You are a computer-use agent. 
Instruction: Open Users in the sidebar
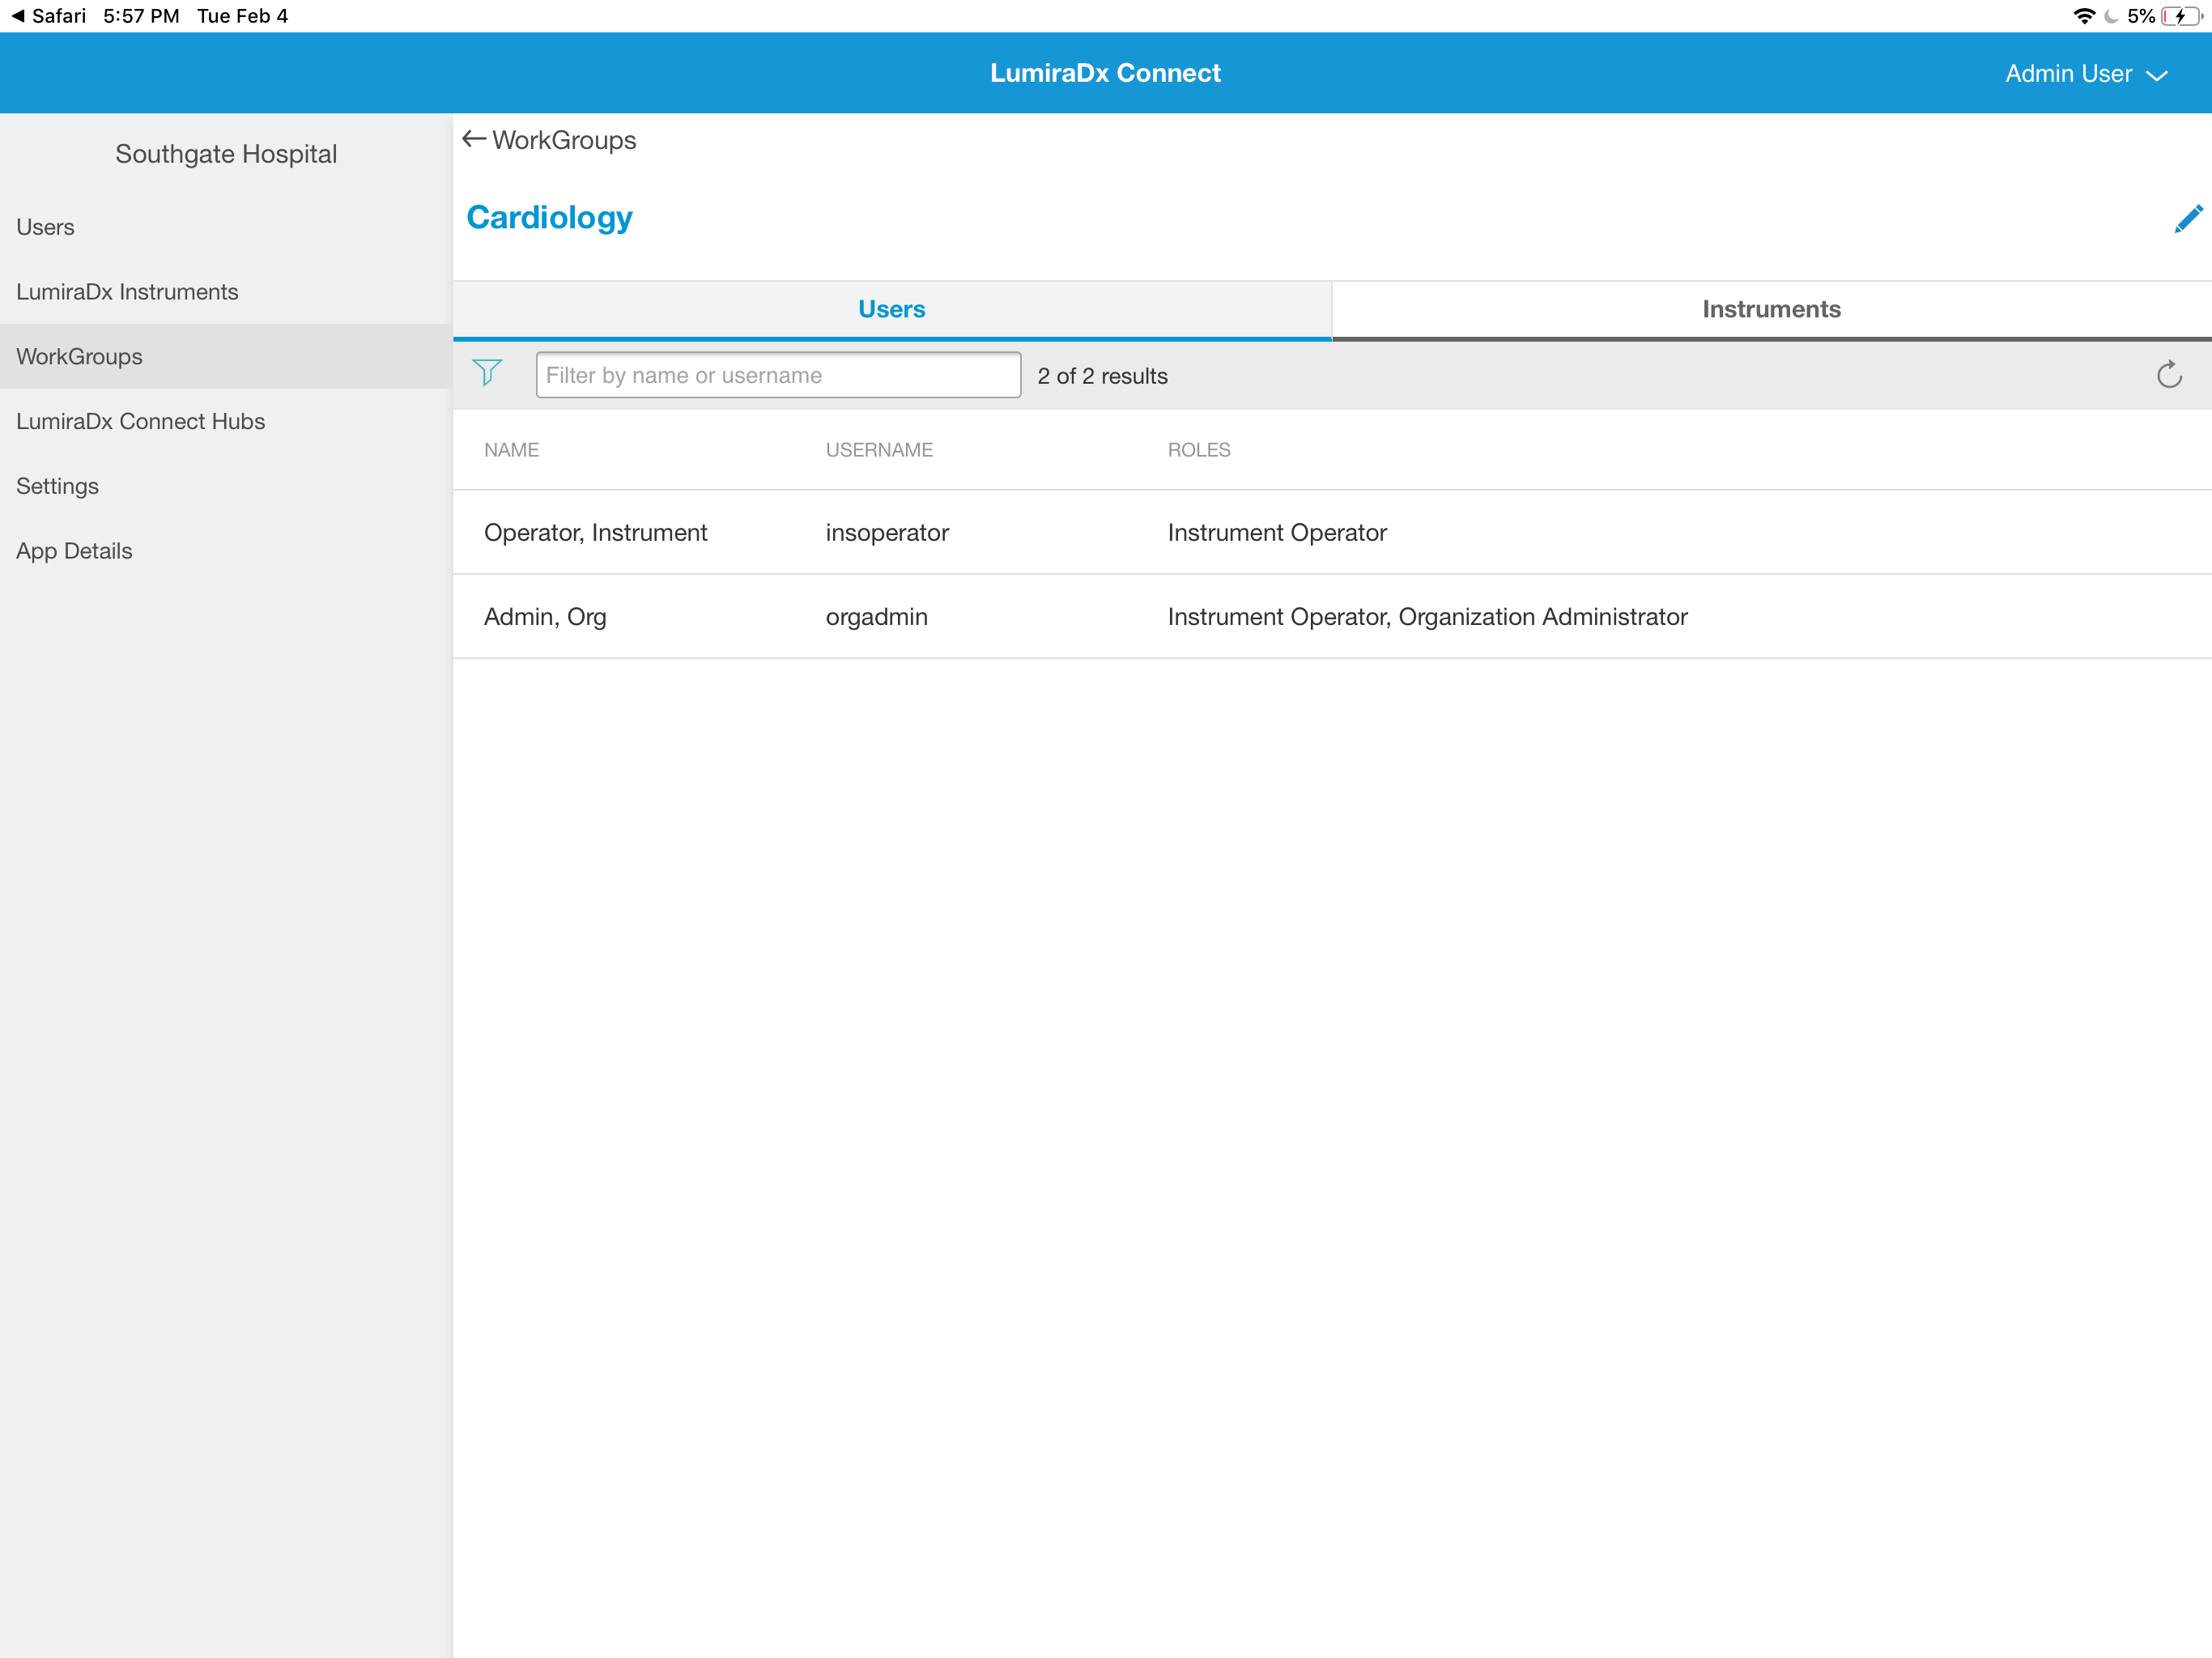click(x=226, y=227)
